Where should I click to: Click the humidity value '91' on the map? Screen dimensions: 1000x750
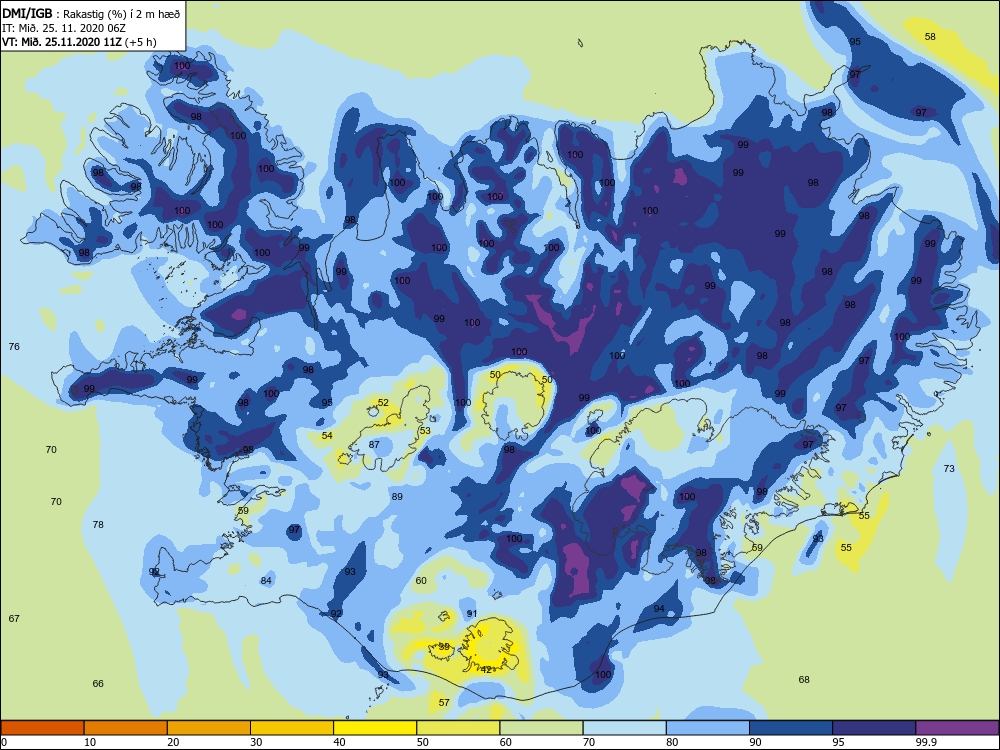(x=472, y=614)
